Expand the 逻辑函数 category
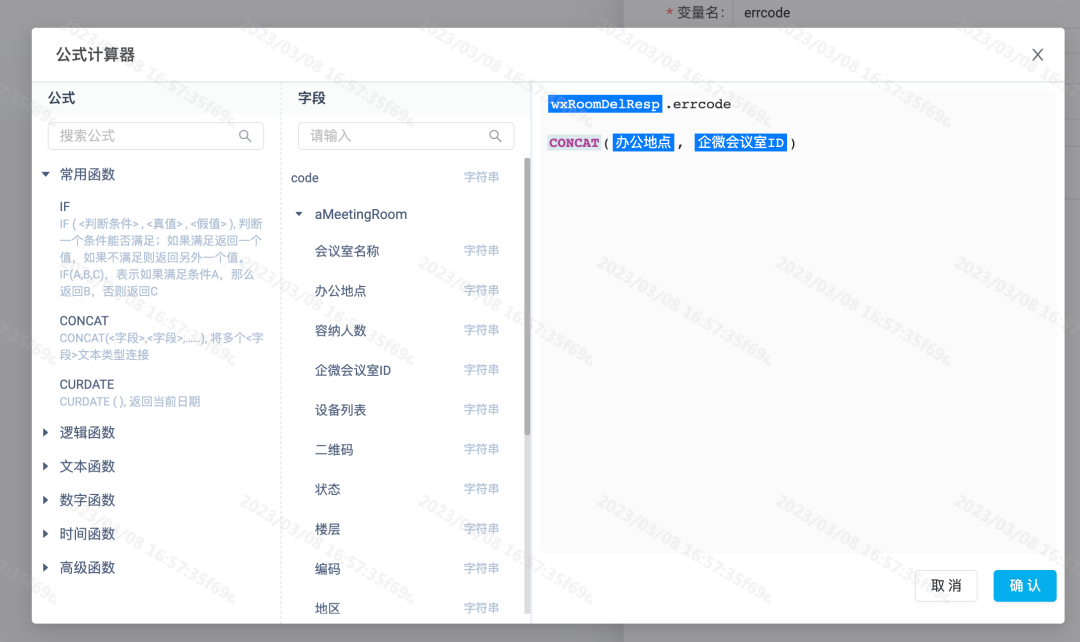 click(45, 433)
